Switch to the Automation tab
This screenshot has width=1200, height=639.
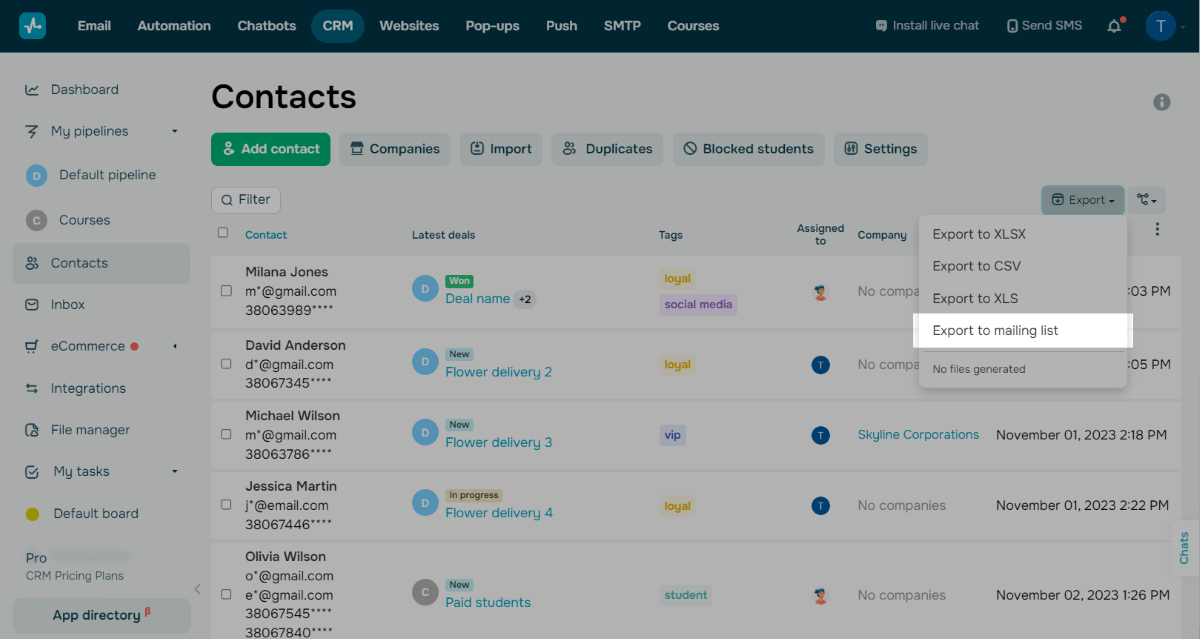[x=174, y=26]
